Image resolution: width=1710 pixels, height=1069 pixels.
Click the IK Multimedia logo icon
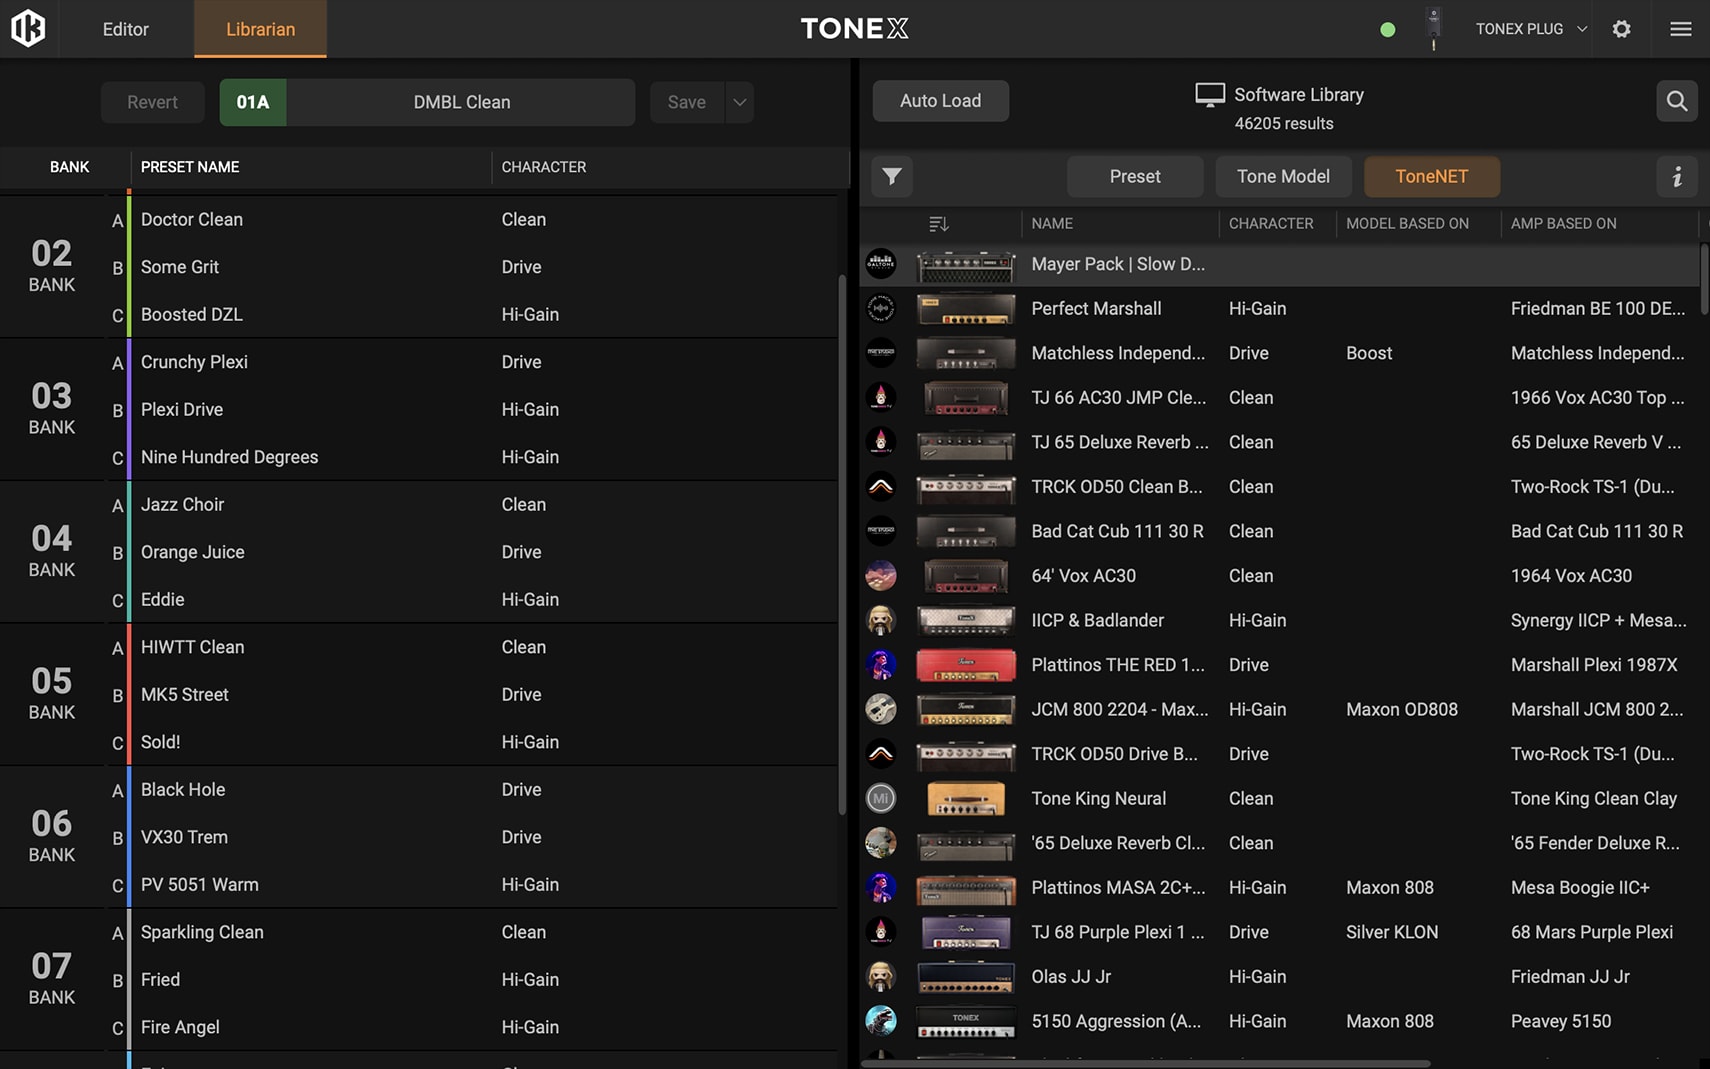pyautogui.click(x=28, y=28)
